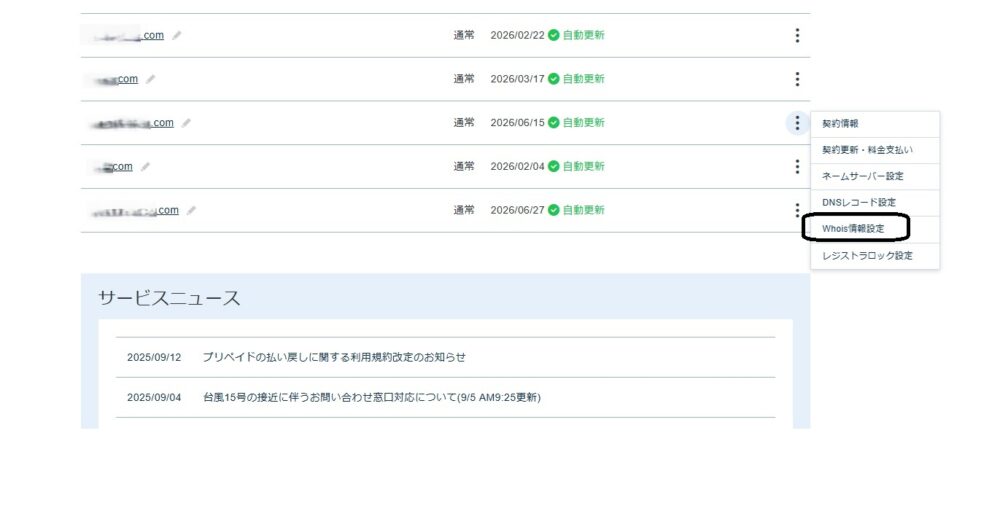Click green check icon on 2026/02/22 row
Screen dimensions: 1000x519
coord(553,35)
